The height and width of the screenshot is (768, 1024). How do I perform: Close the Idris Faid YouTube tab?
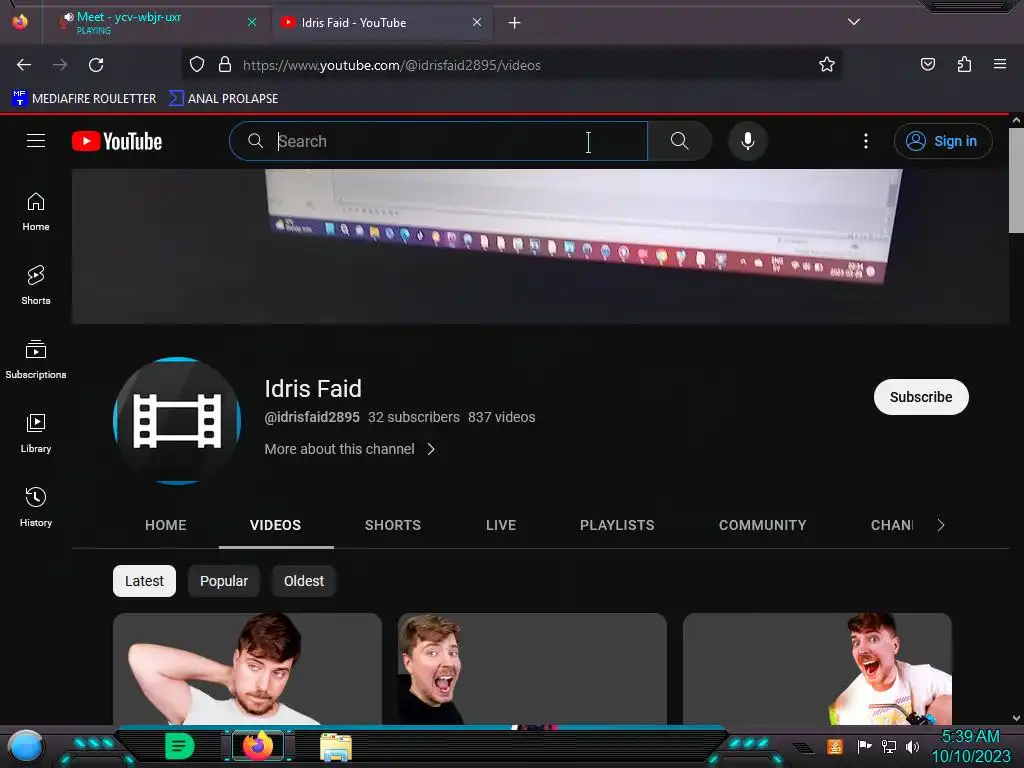[477, 22]
